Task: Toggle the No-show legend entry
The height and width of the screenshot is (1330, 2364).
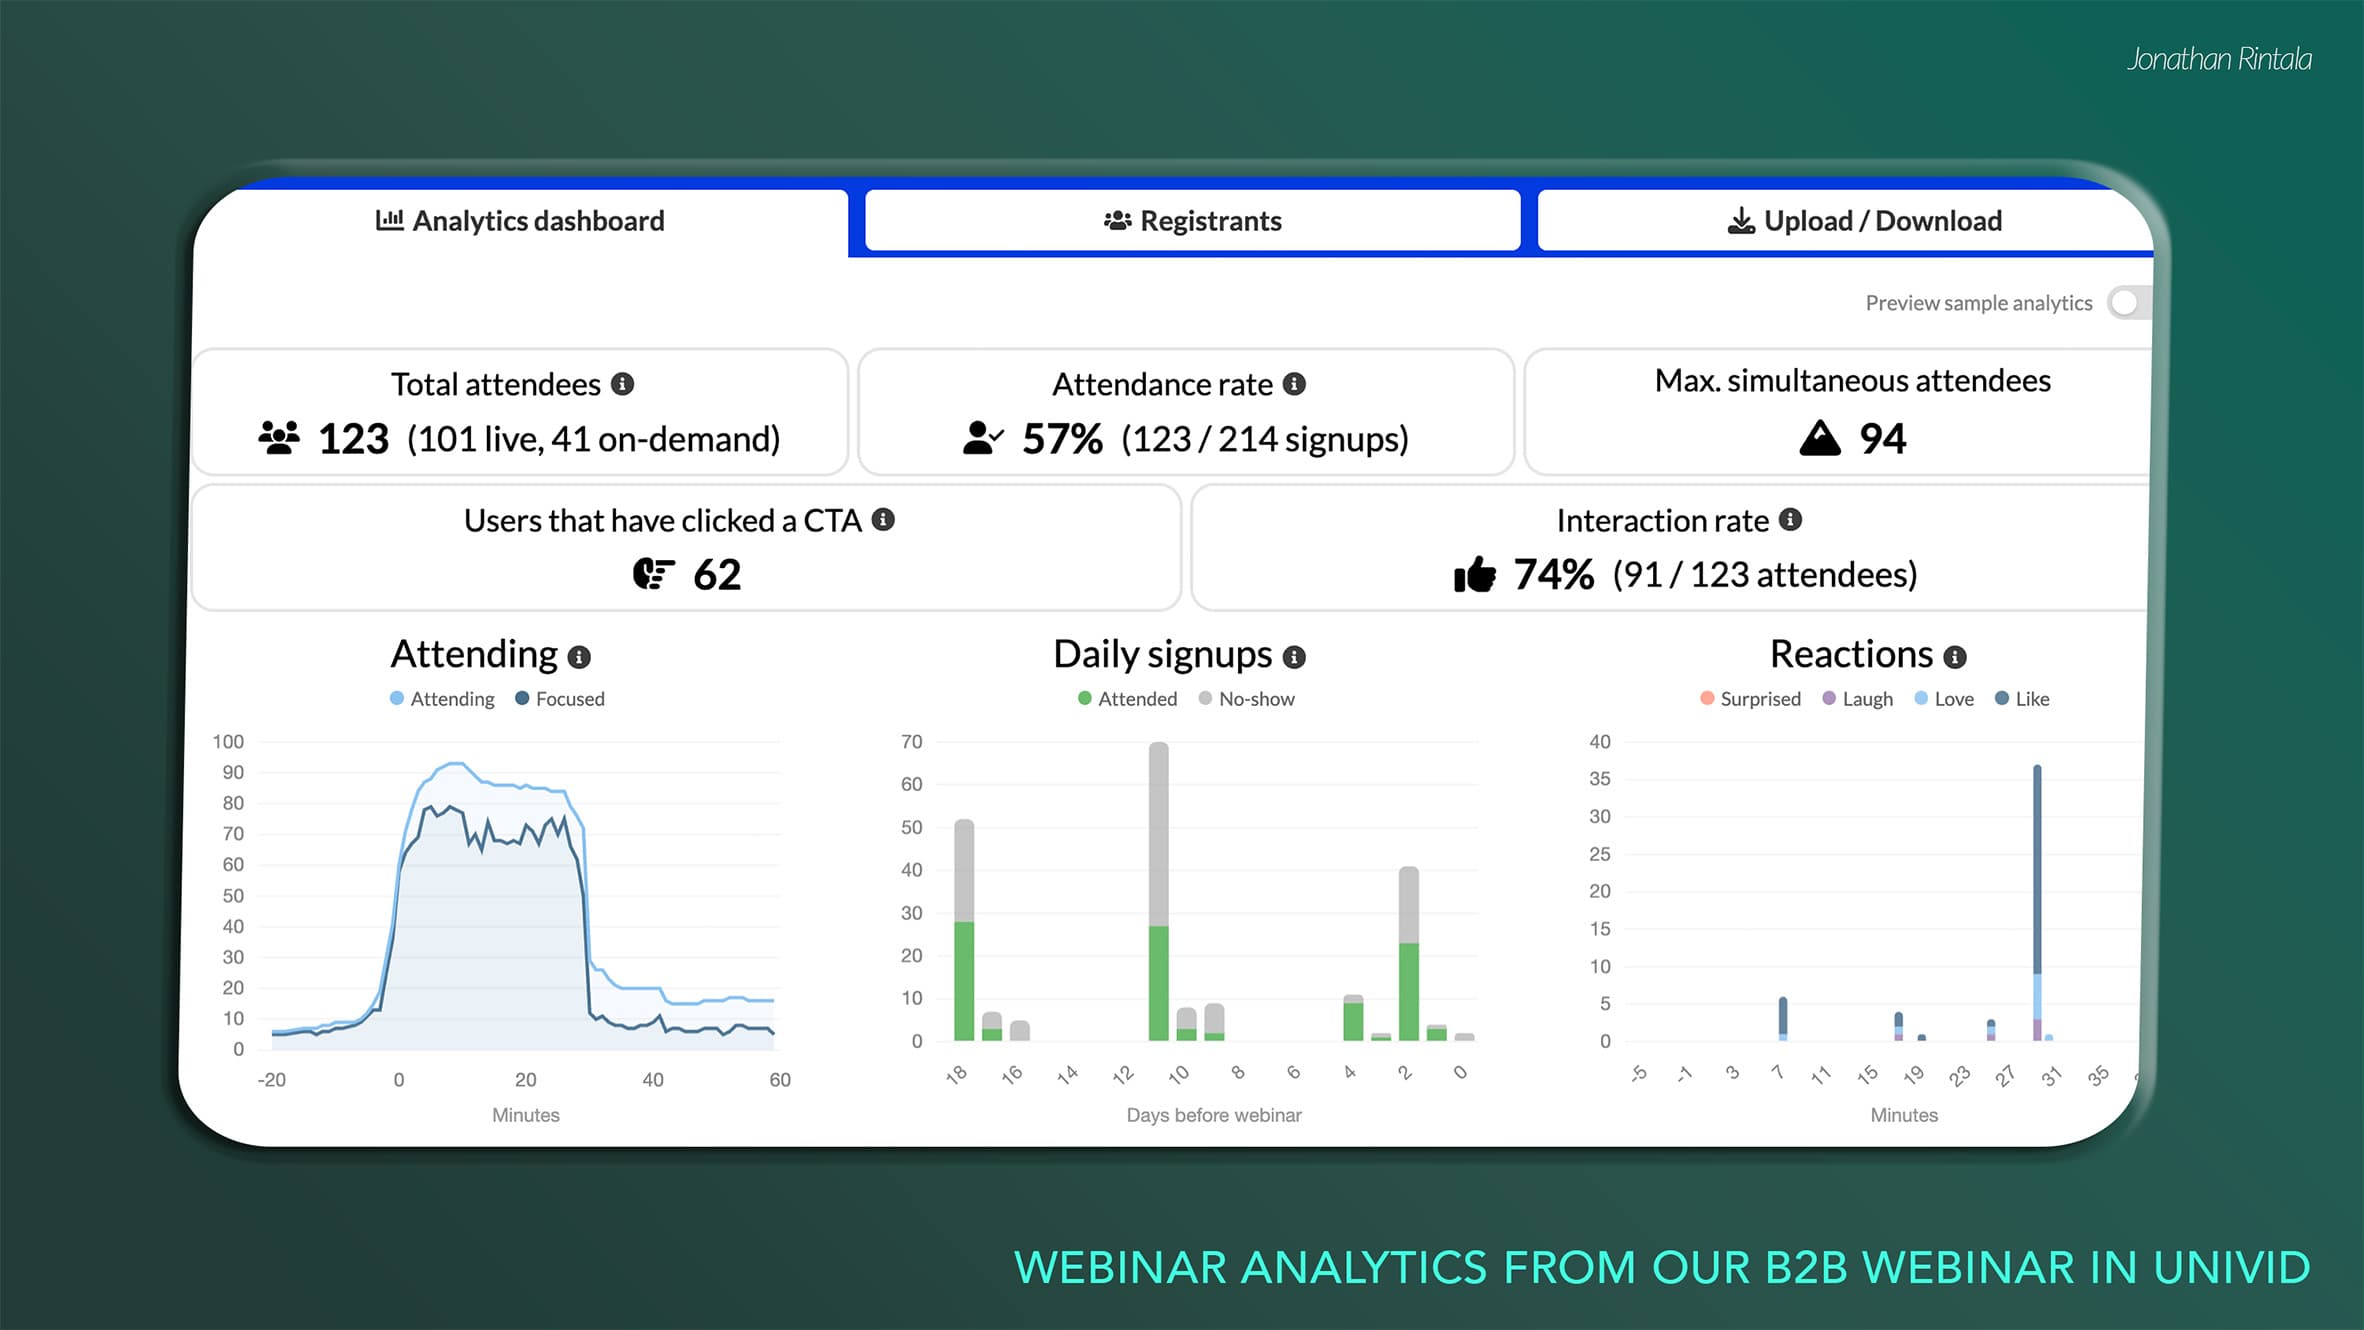Action: coord(1246,699)
